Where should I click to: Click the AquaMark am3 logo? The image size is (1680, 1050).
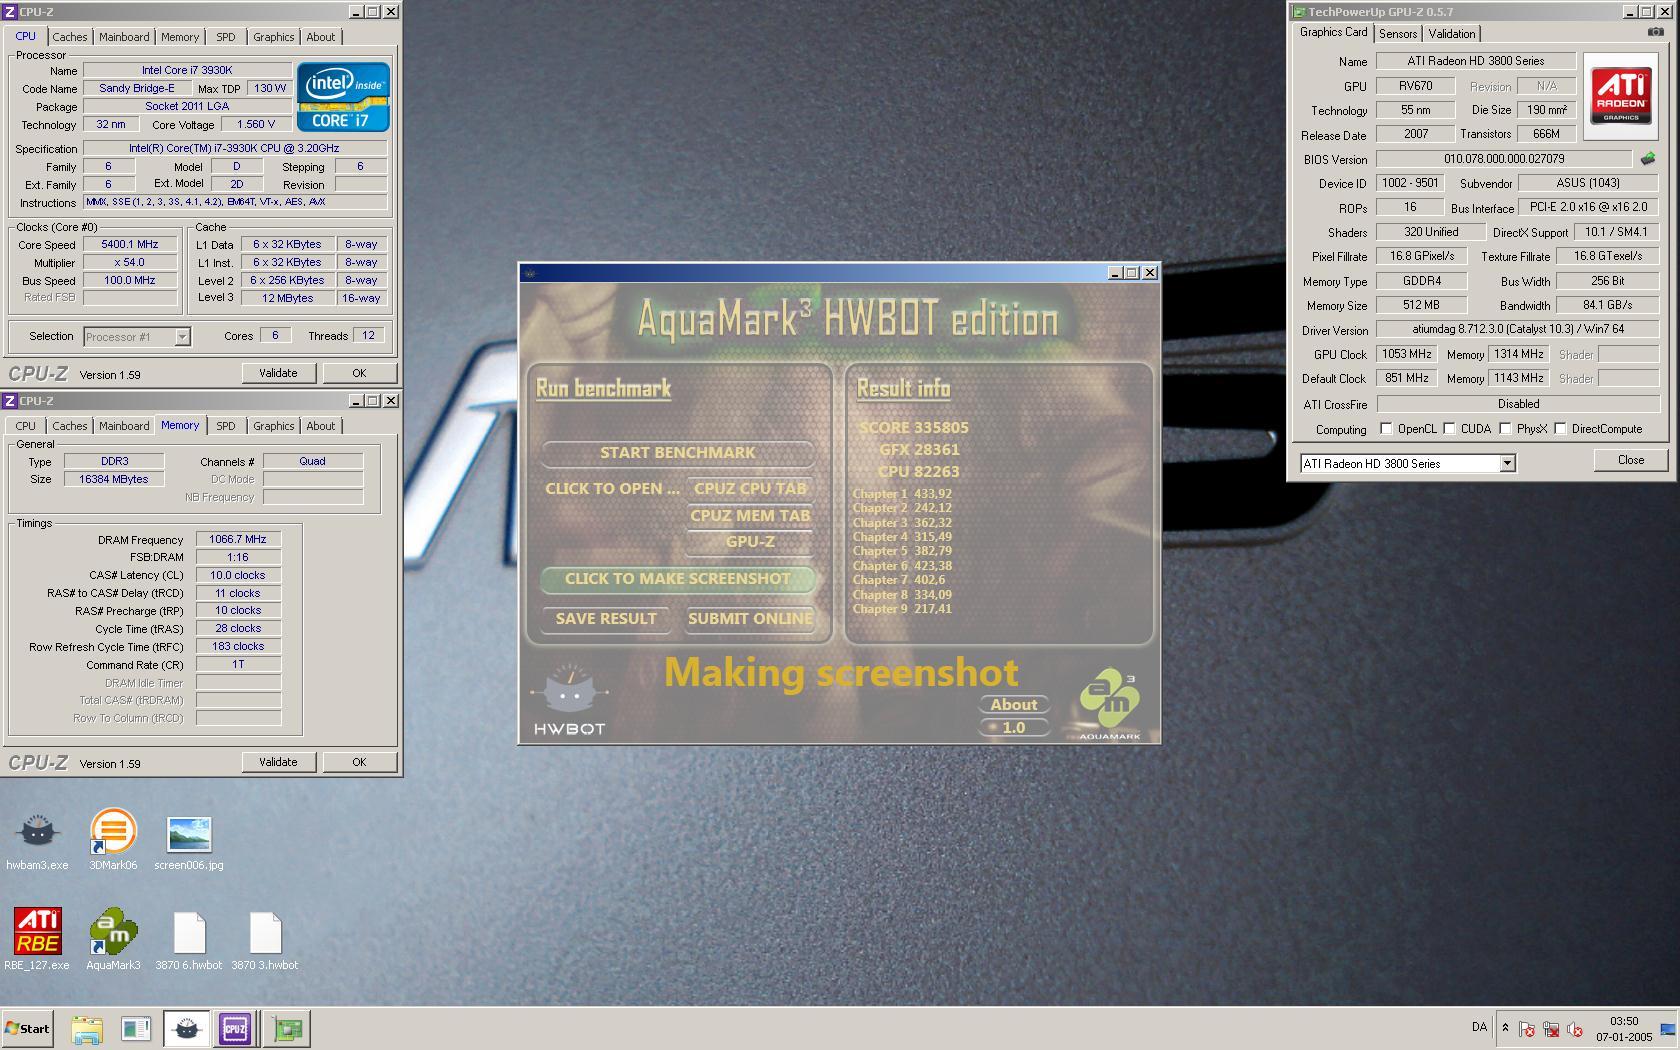coord(1109,705)
